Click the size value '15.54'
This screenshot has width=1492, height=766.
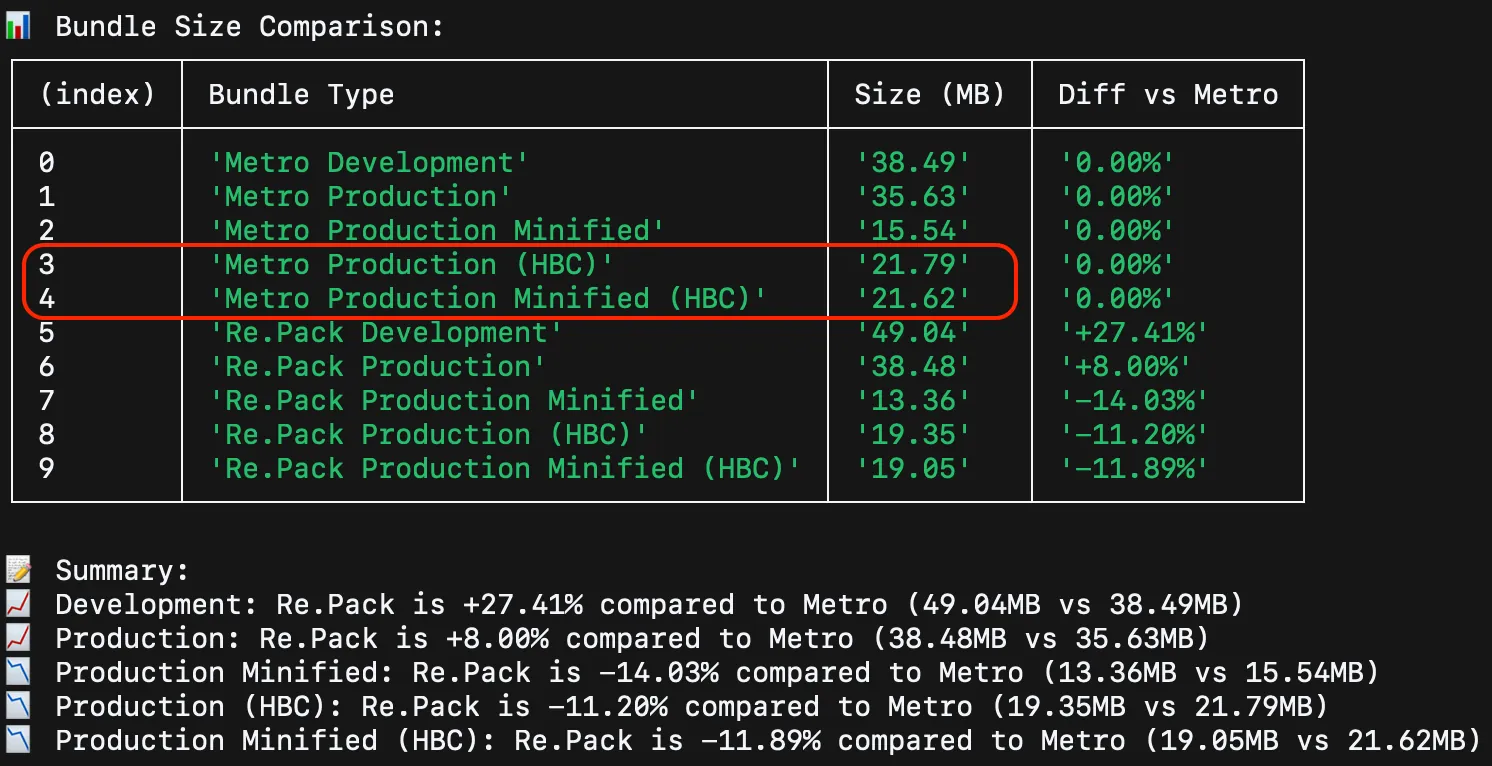(913, 230)
